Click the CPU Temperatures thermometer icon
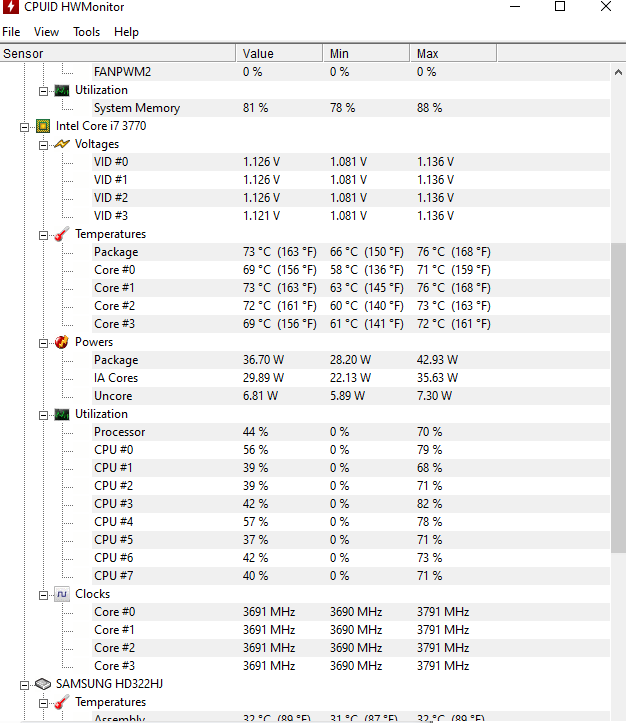This screenshot has height=723, width=626. click(62, 234)
